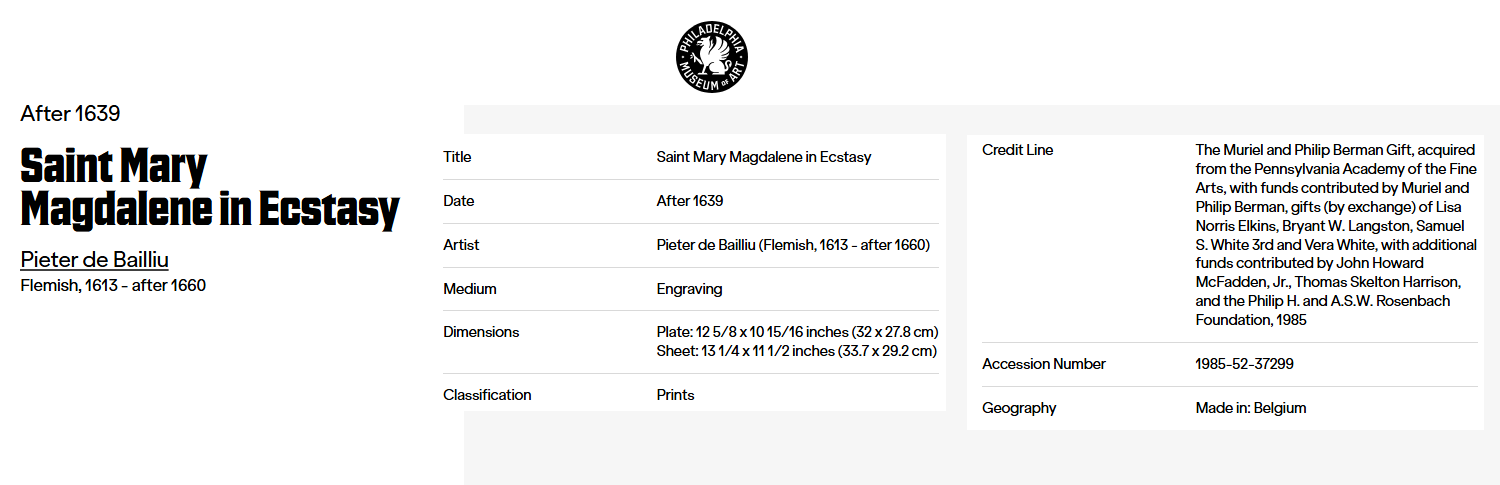This screenshot has height=485, width=1500.
Task: Click the sheet dimensions text line
Action: 796,351
